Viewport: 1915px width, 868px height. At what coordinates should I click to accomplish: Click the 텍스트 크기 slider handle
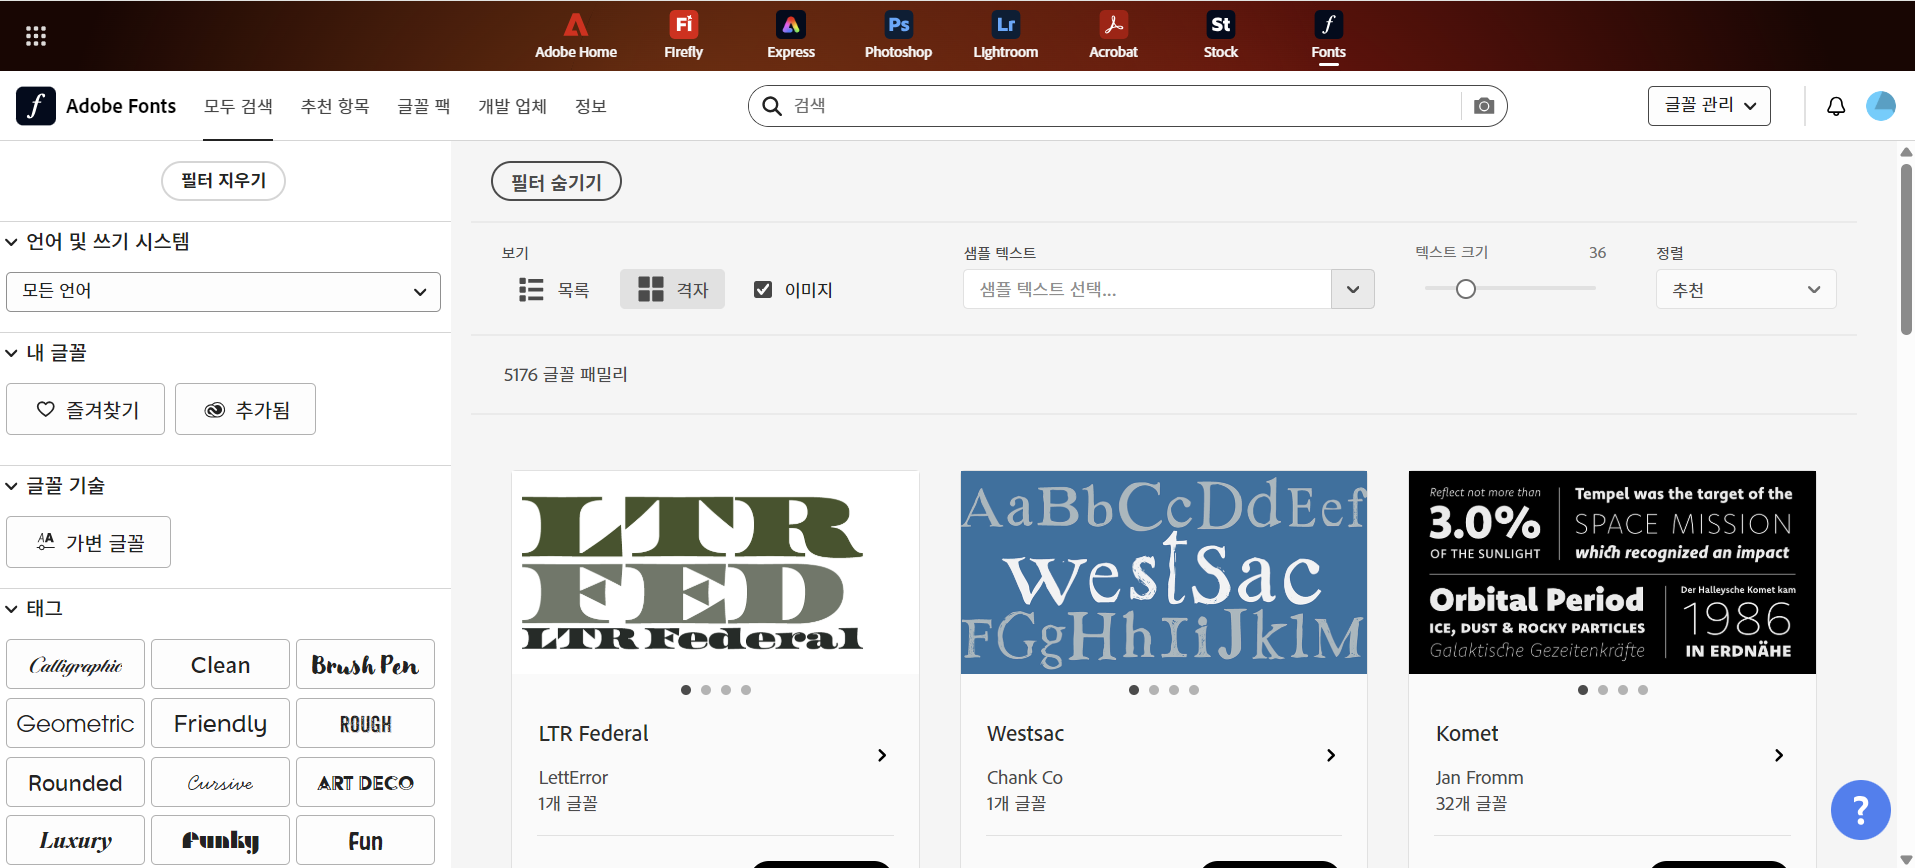[x=1465, y=289]
